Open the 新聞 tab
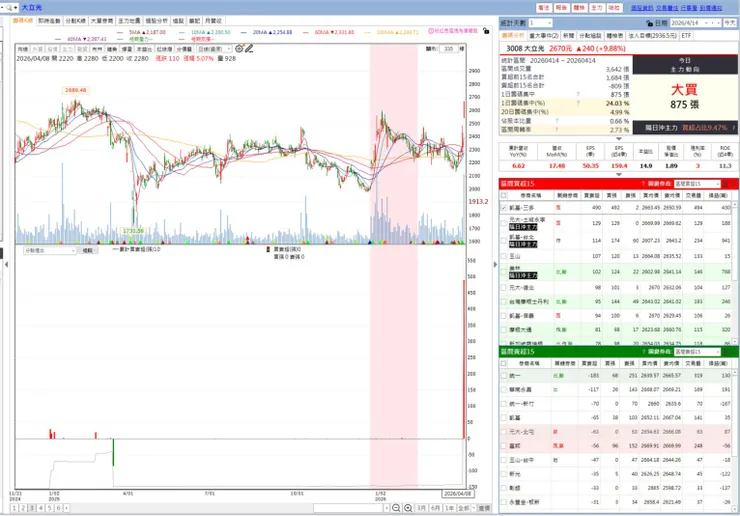 click(569, 35)
